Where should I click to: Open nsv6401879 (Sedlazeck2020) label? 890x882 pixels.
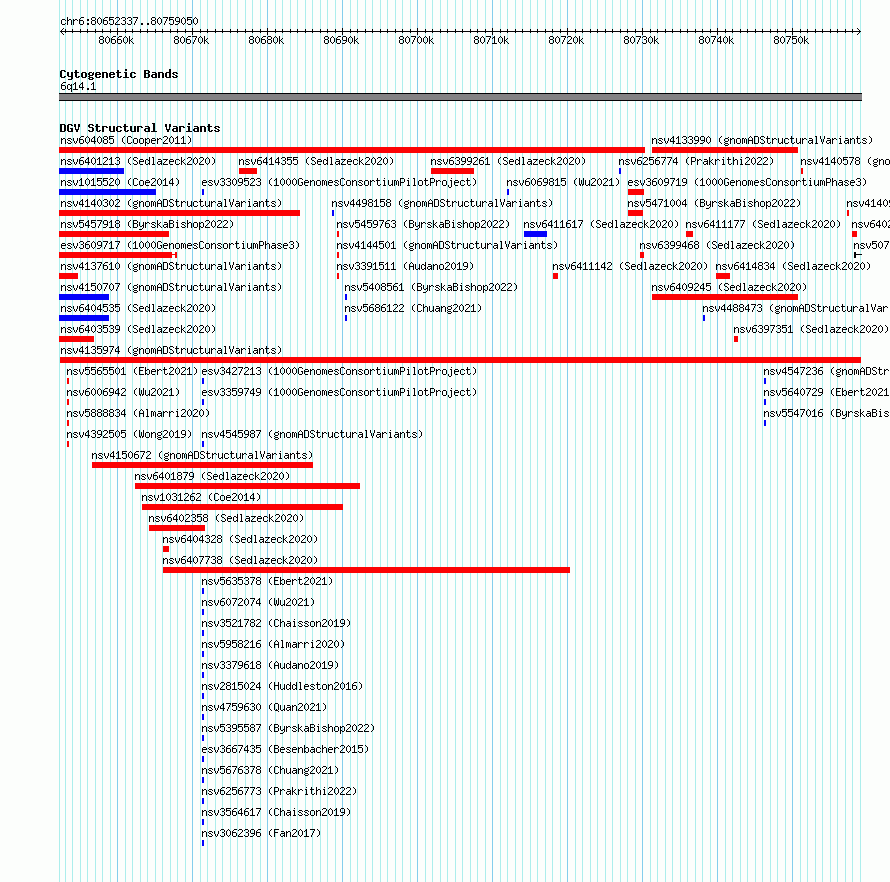(212, 476)
